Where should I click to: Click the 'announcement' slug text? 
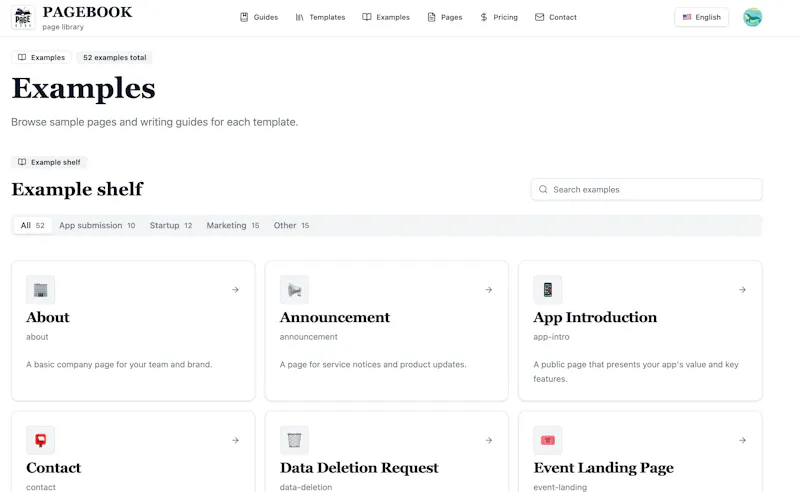(309, 337)
